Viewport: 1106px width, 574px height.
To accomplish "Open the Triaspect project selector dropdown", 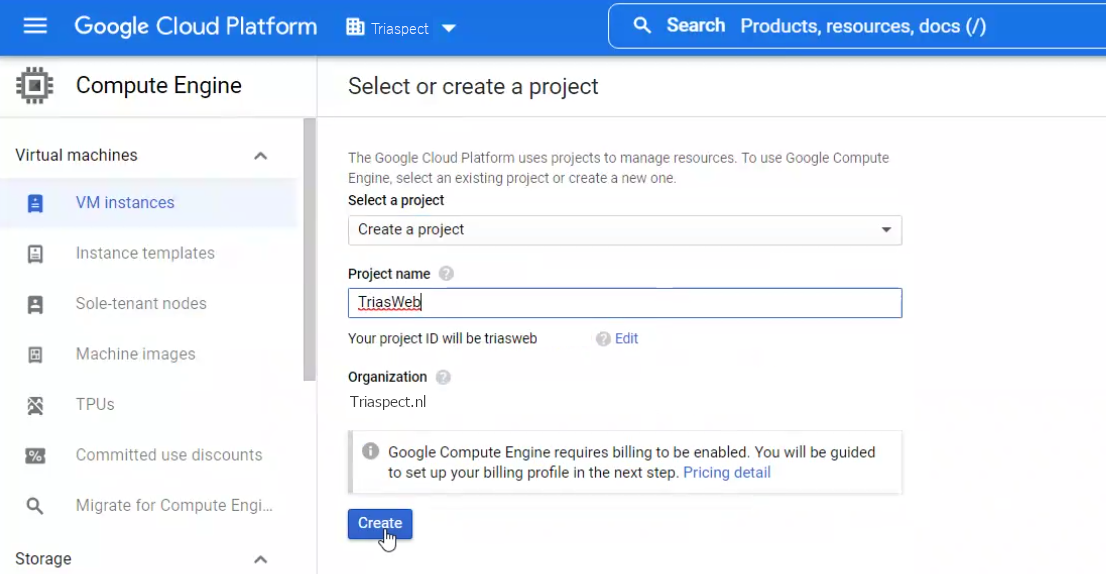I will (x=401, y=28).
